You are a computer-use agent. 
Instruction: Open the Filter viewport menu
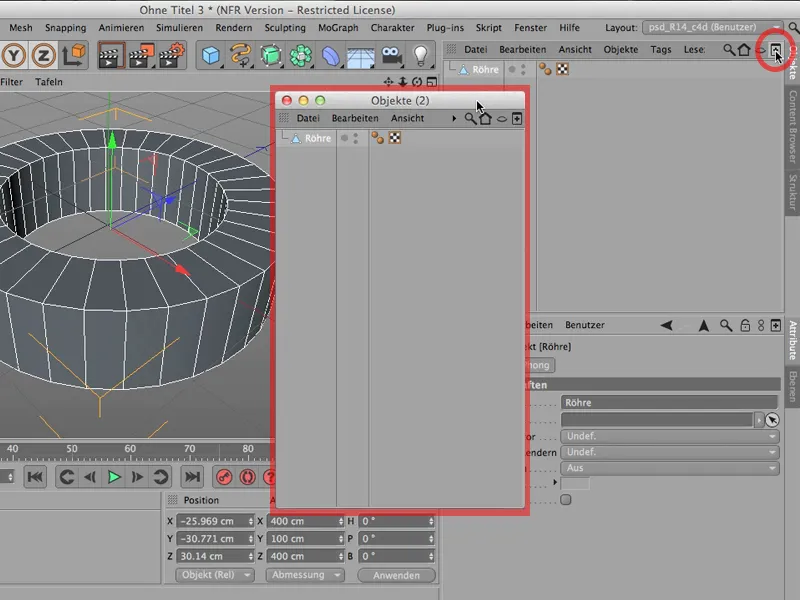(x=12, y=82)
